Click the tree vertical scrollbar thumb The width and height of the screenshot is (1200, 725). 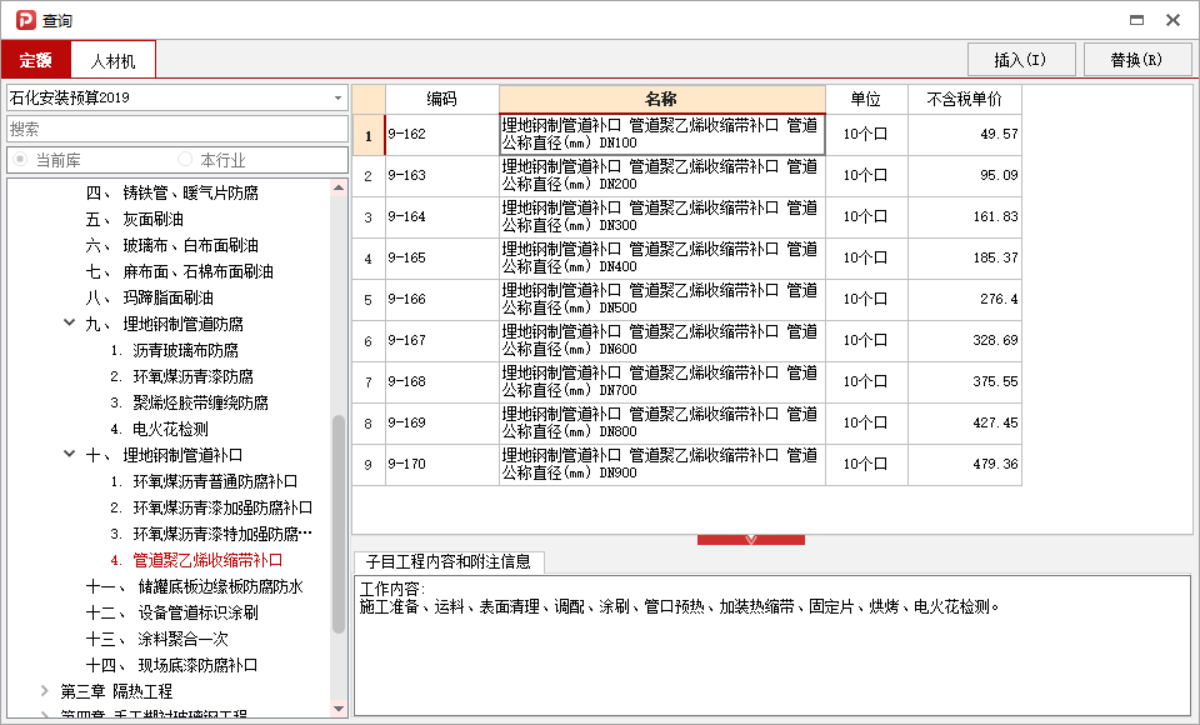[339, 523]
